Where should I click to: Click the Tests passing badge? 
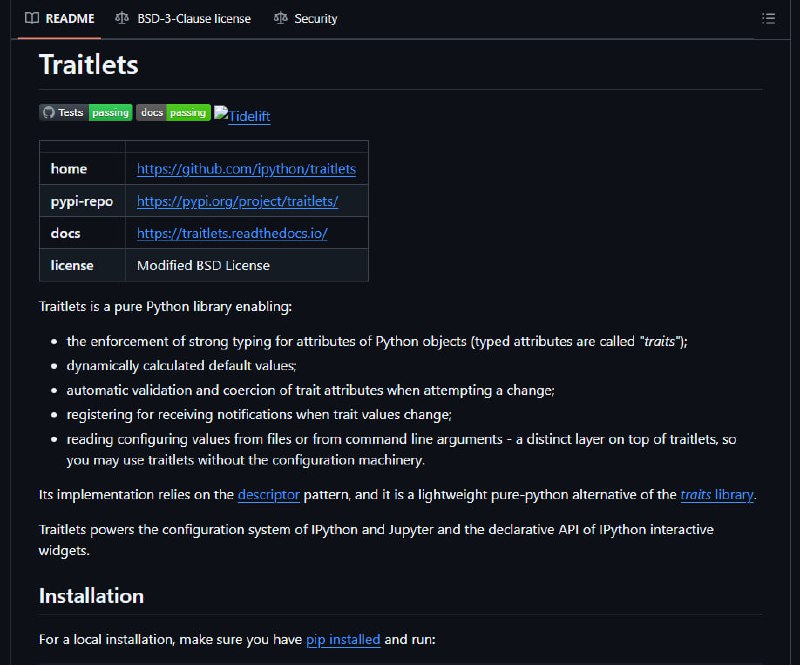pyautogui.click(x=86, y=112)
